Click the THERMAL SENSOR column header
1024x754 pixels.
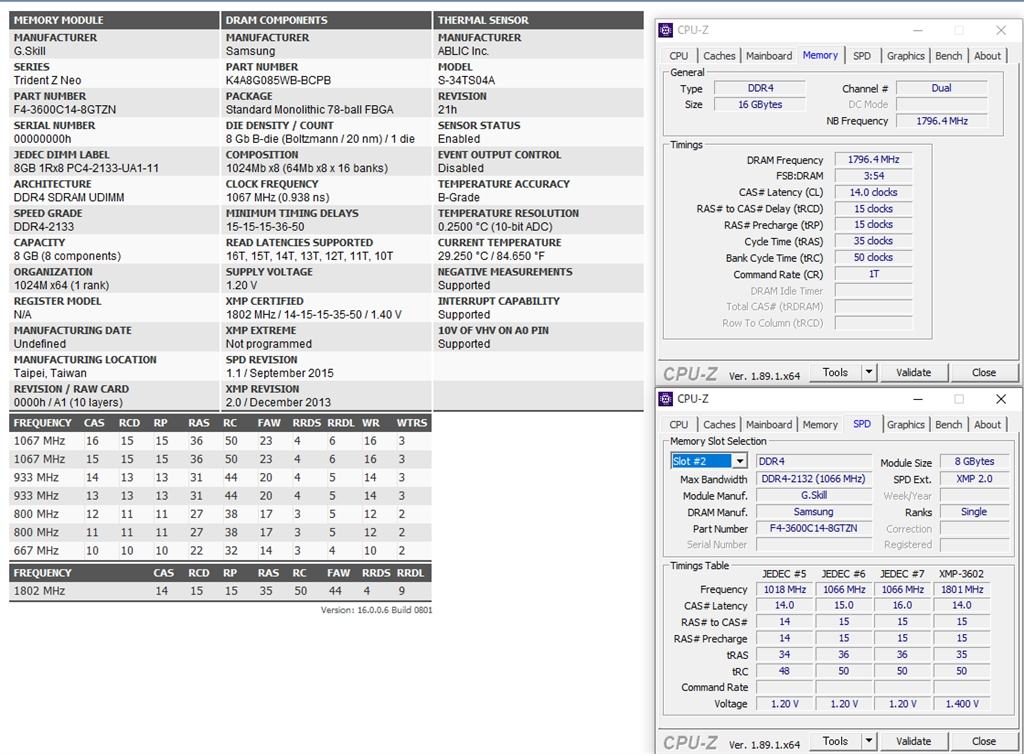(x=538, y=20)
